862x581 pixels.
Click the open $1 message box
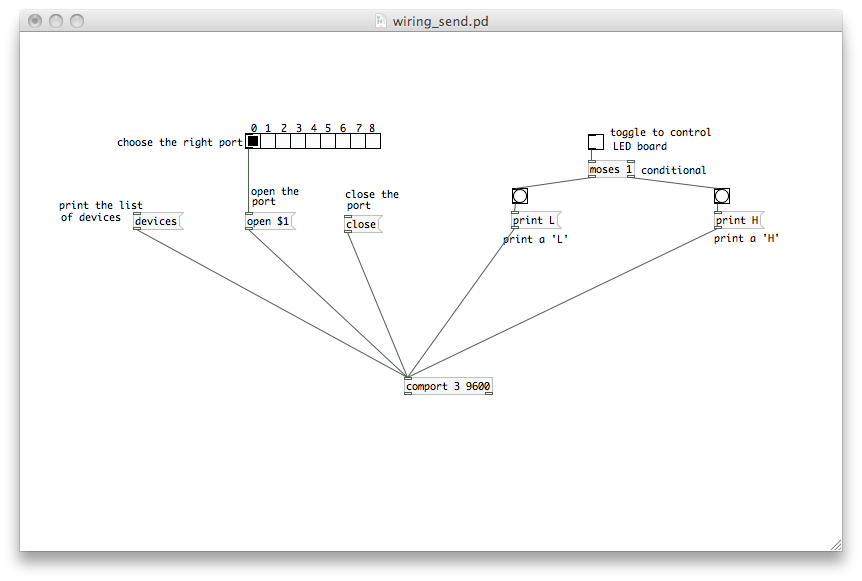[269, 221]
